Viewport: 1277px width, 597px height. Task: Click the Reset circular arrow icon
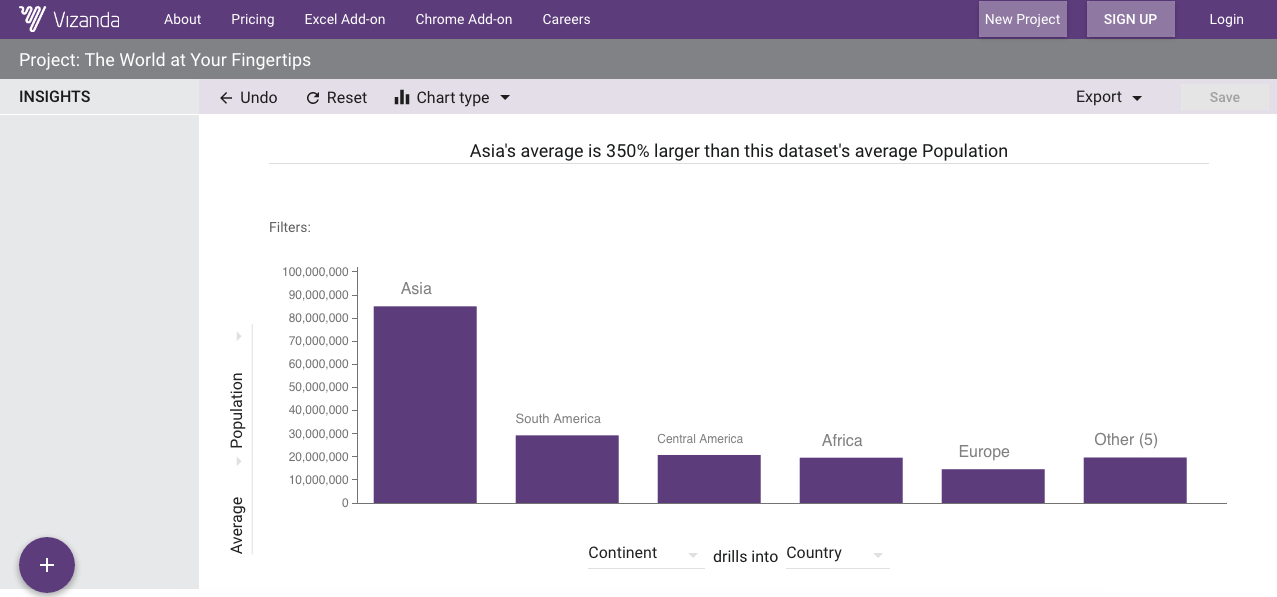tap(313, 98)
